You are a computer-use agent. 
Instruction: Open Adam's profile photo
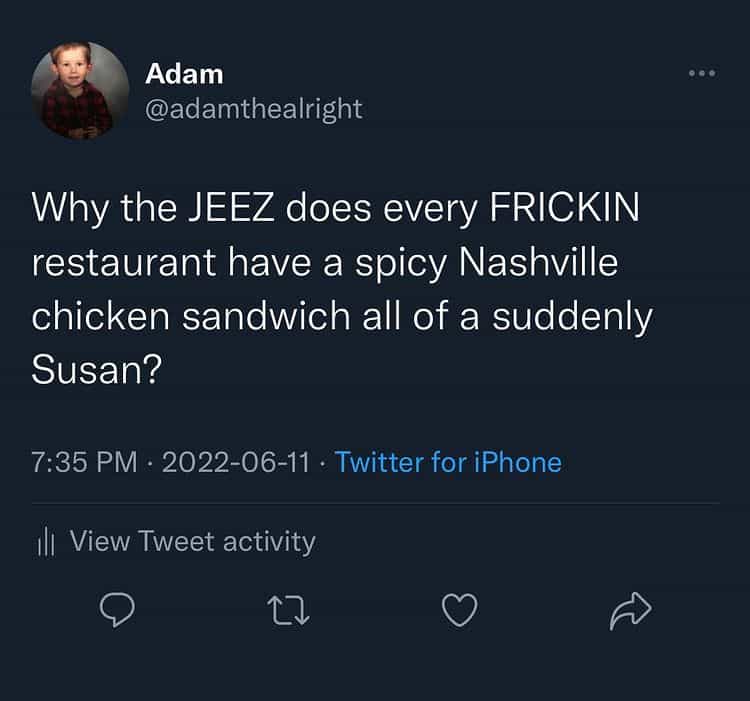click(79, 90)
